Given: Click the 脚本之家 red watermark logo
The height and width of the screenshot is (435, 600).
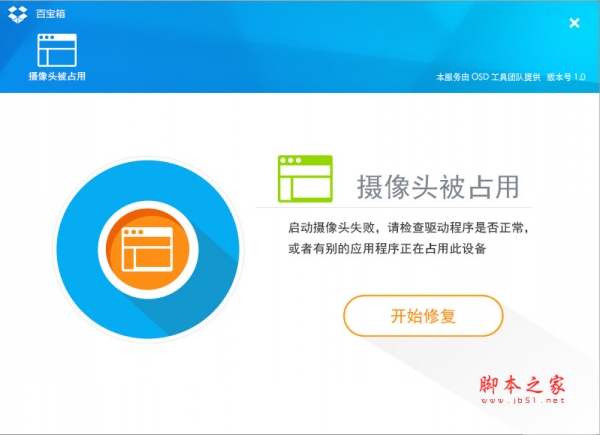Looking at the screenshot, I should click(x=522, y=385).
